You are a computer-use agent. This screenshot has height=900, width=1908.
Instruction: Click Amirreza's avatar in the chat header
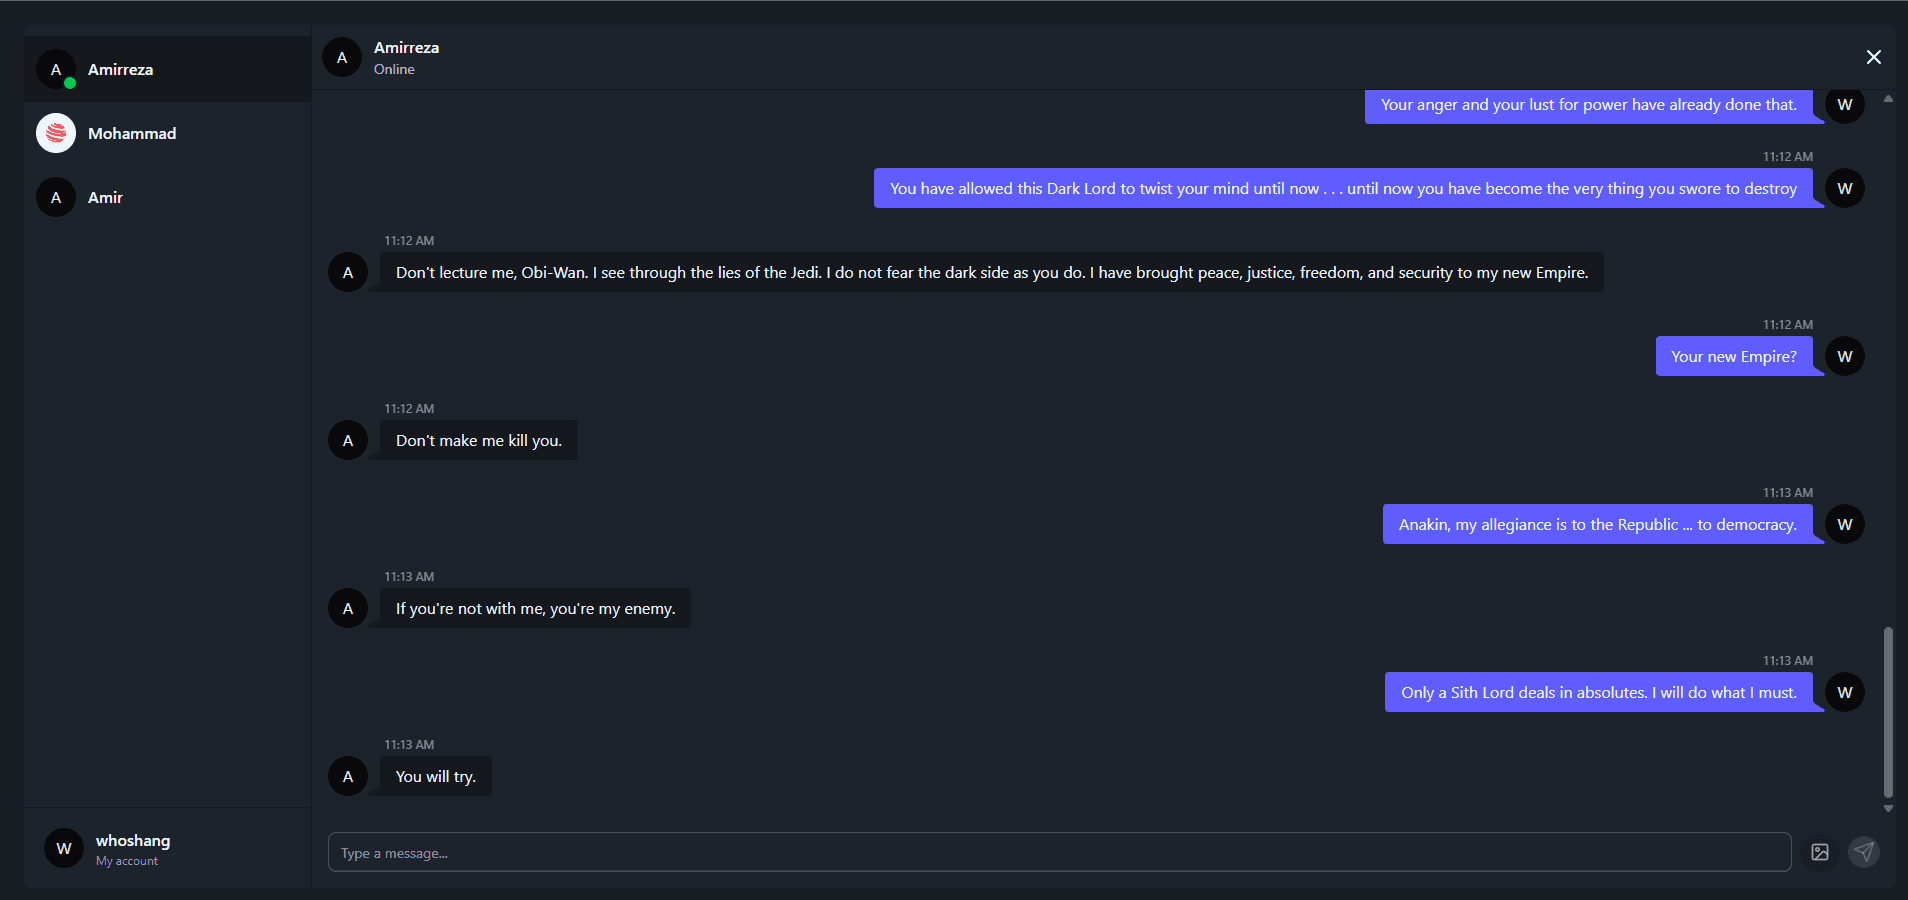coord(342,57)
